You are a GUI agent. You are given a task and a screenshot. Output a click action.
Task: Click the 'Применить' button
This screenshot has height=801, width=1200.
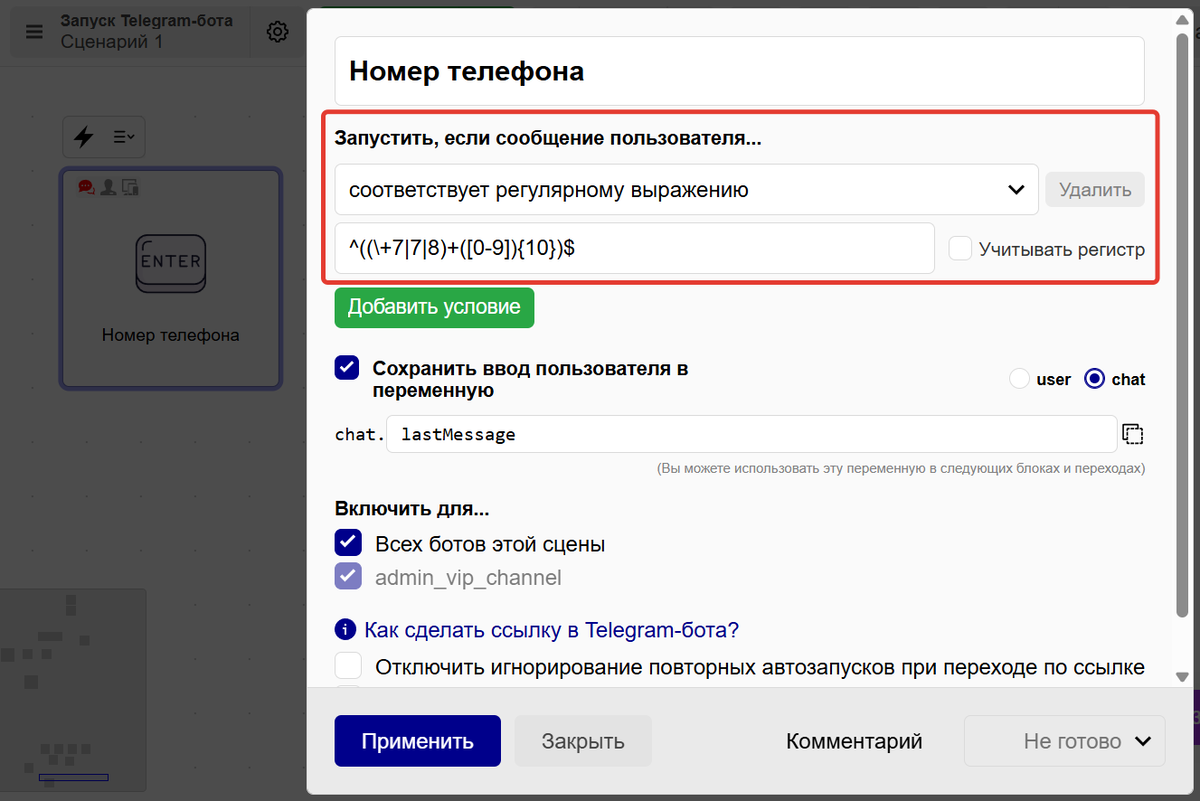tap(417, 741)
